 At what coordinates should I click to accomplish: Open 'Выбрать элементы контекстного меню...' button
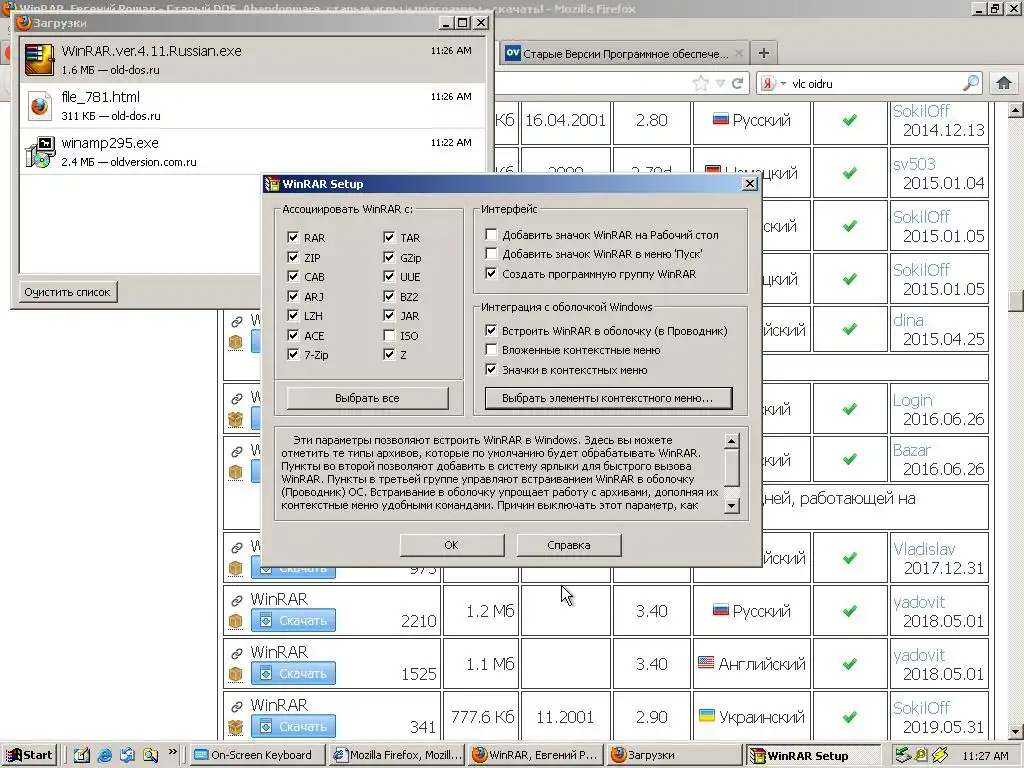tap(608, 398)
